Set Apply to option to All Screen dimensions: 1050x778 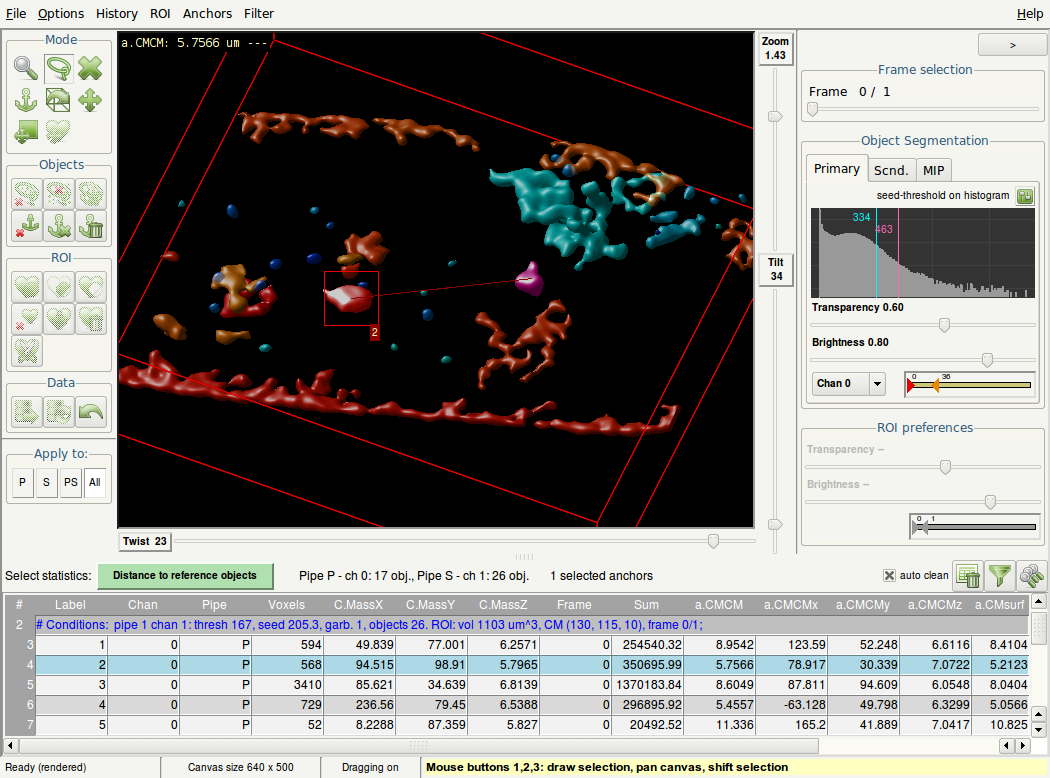(x=95, y=484)
